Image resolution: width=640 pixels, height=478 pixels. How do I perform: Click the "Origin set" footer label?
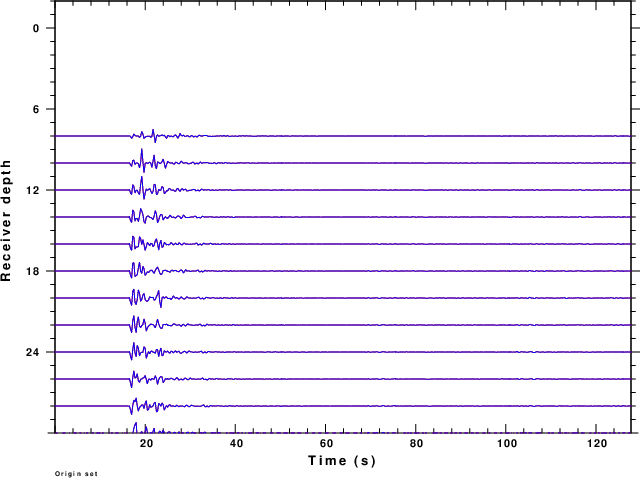(76, 474)
